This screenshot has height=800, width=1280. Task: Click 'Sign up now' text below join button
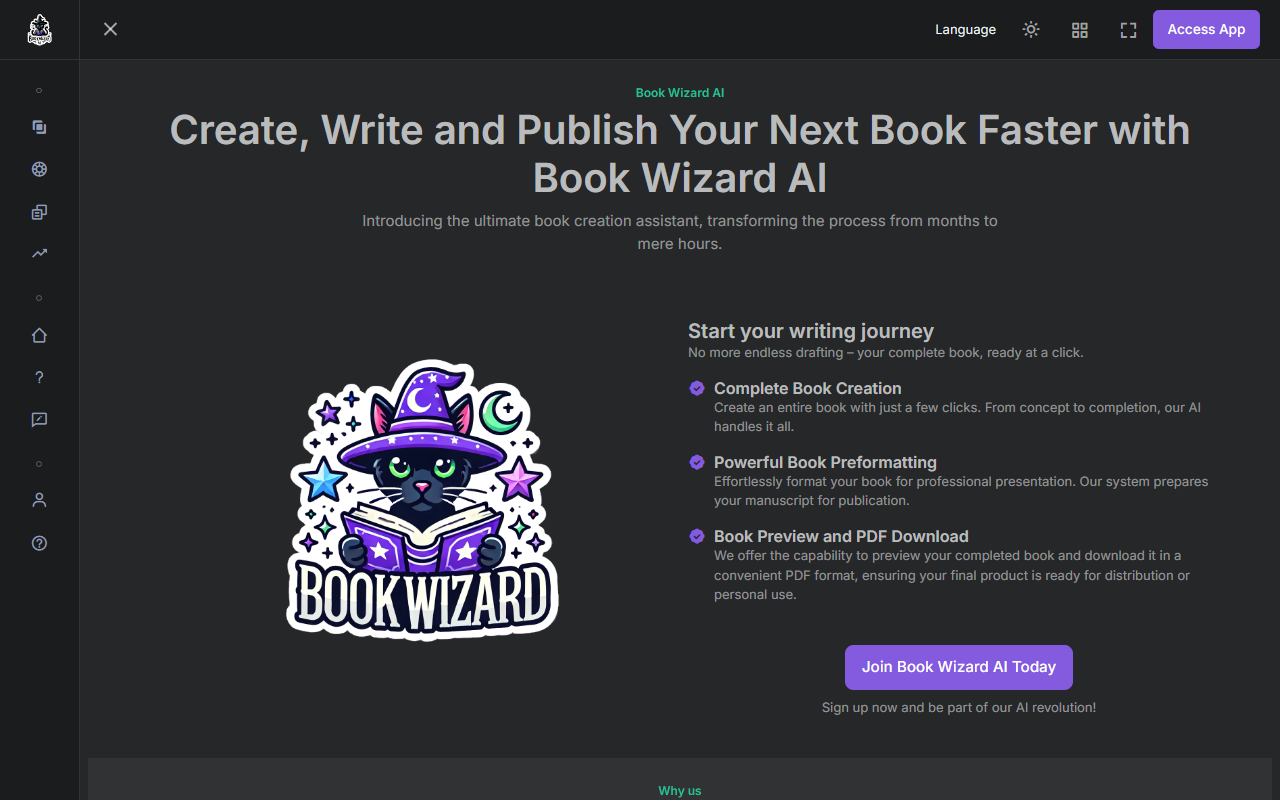pos(959,707)
